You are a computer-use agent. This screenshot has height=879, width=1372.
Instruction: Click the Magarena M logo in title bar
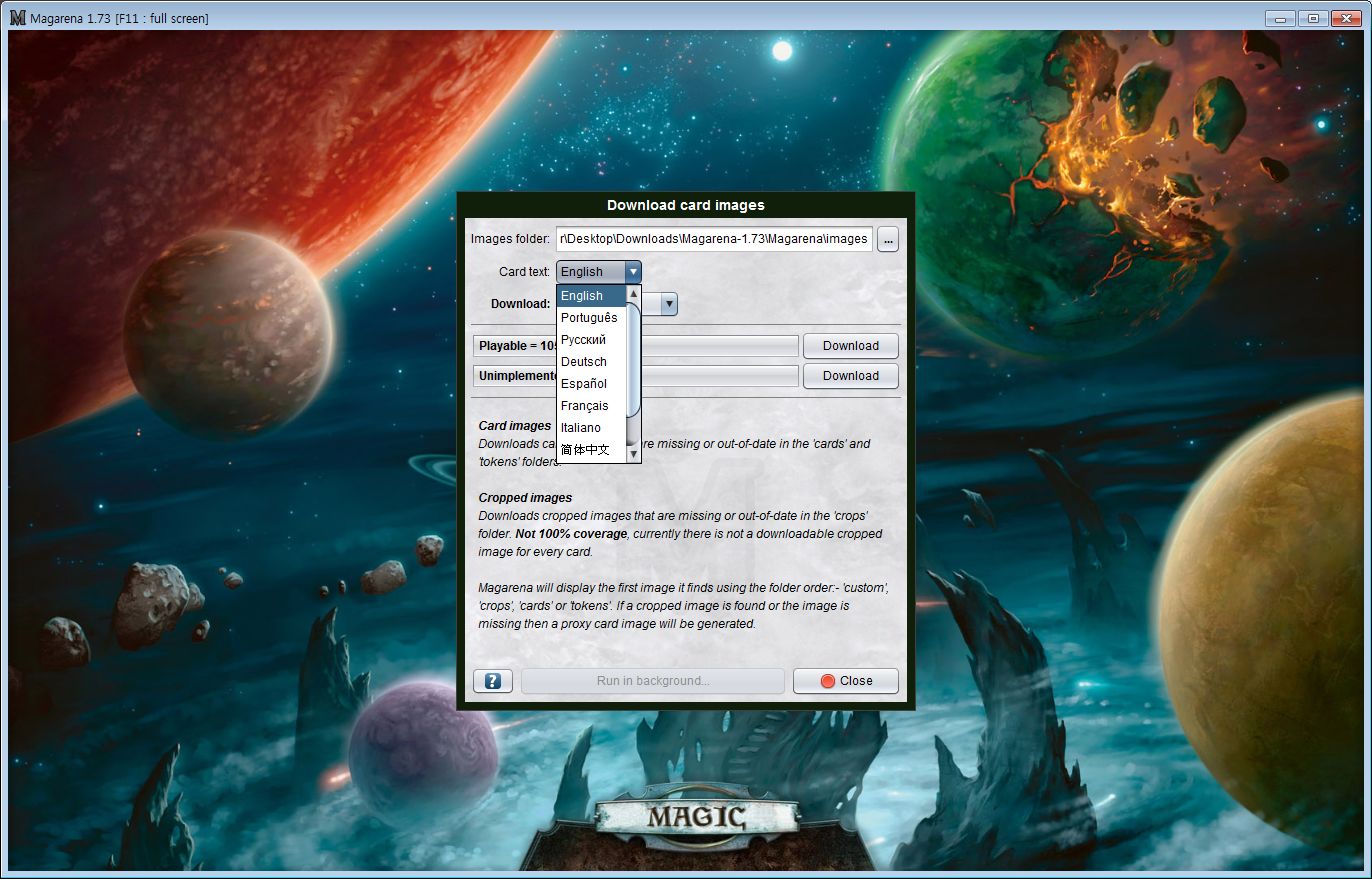tap(17, 18)
